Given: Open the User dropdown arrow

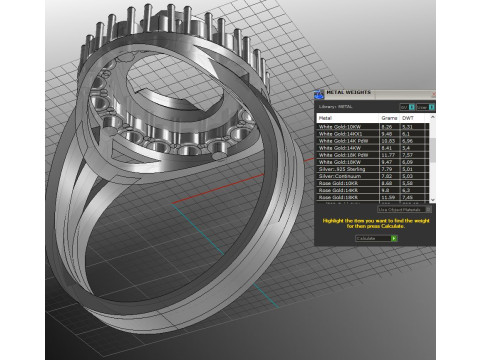Looking at the screenshot, I should tap(432, 107).
